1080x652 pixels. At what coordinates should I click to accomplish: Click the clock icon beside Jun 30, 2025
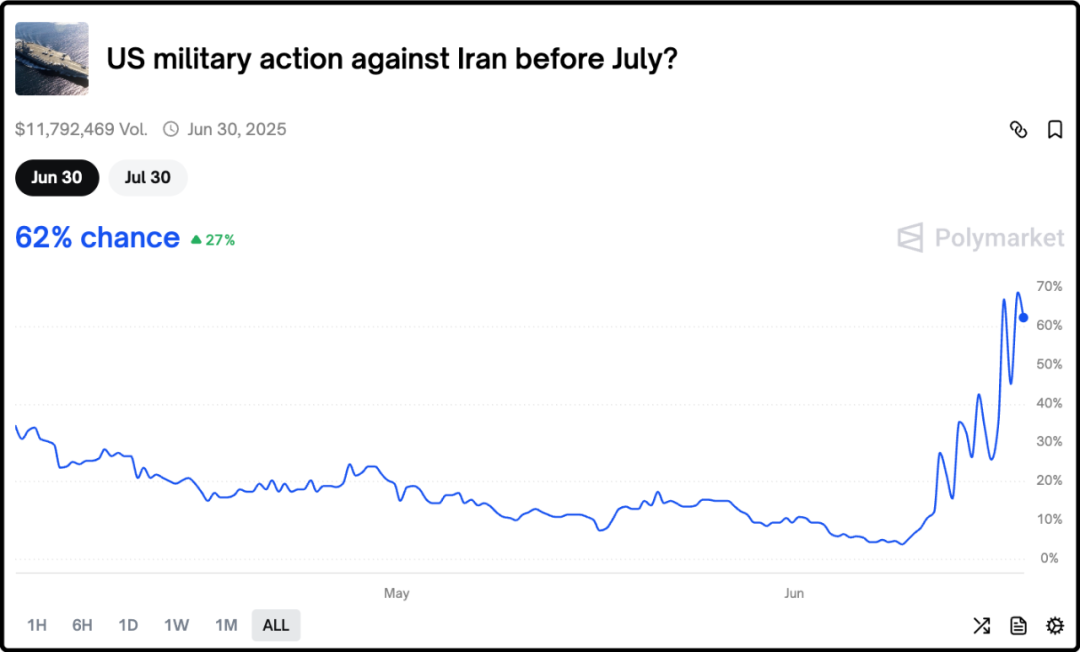(x=171, y=129)
